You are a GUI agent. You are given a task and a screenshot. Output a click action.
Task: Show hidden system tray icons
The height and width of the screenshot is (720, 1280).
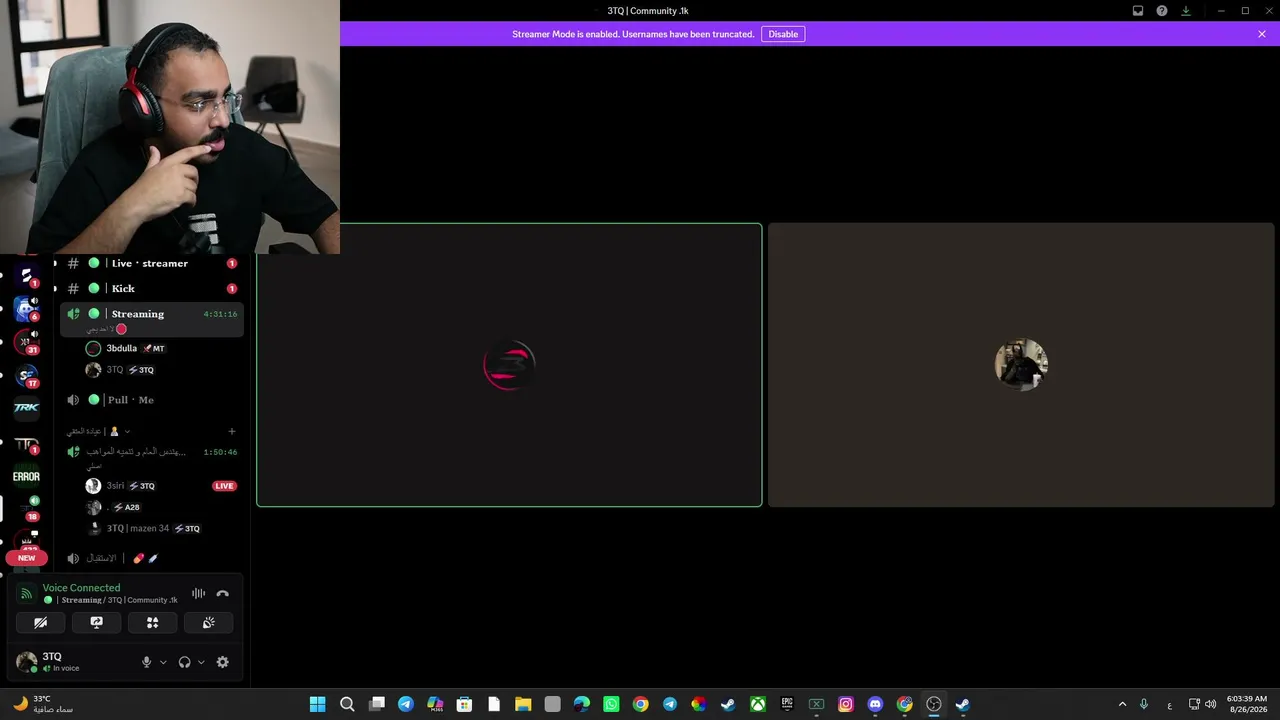(x=1122, y=704)
